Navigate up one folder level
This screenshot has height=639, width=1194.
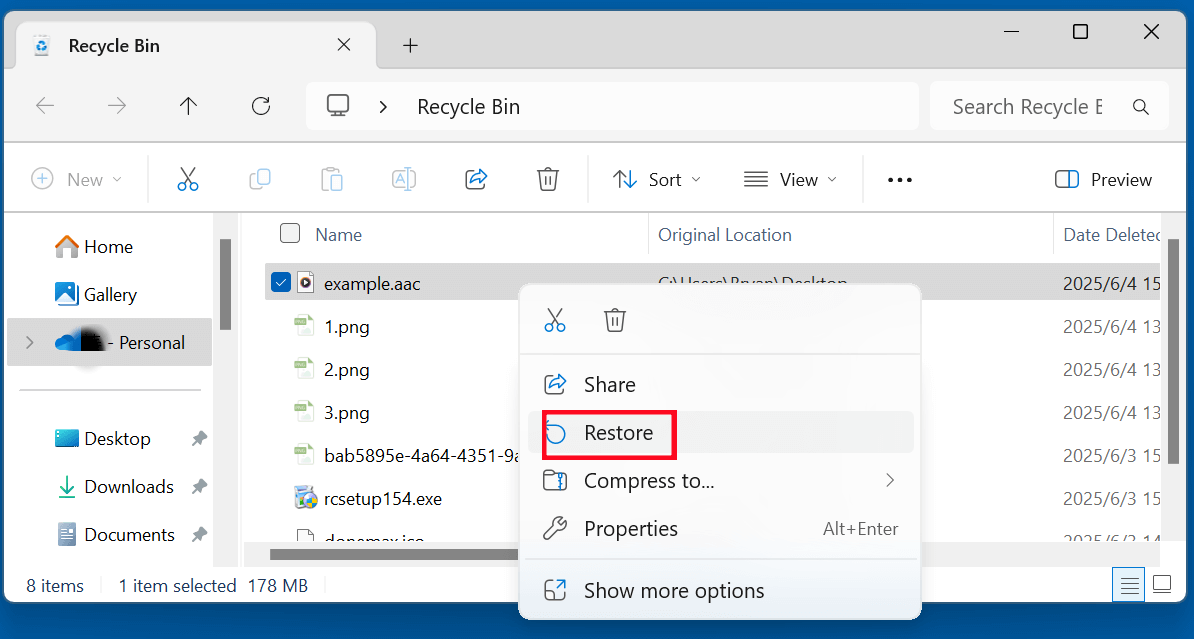188,105
